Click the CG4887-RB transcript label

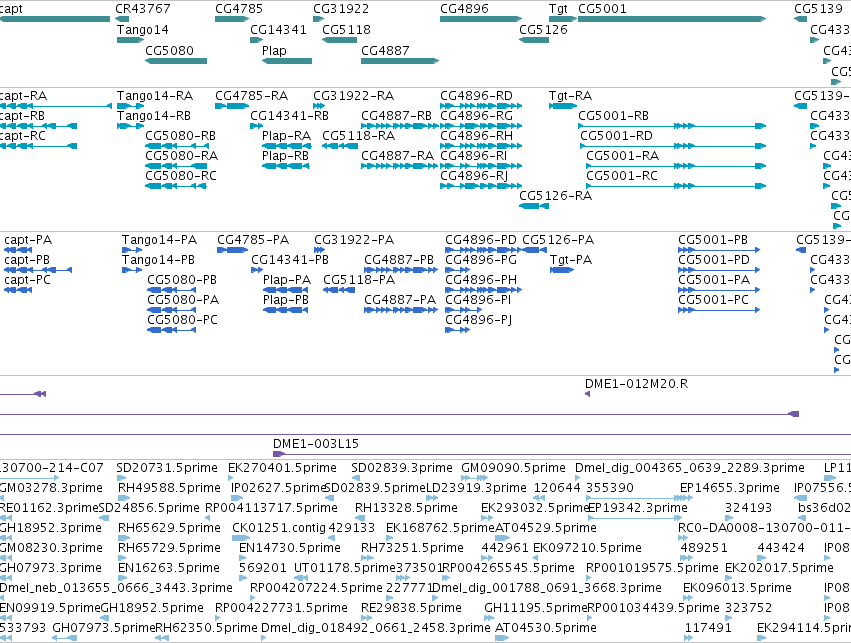[x=396, y=116]
